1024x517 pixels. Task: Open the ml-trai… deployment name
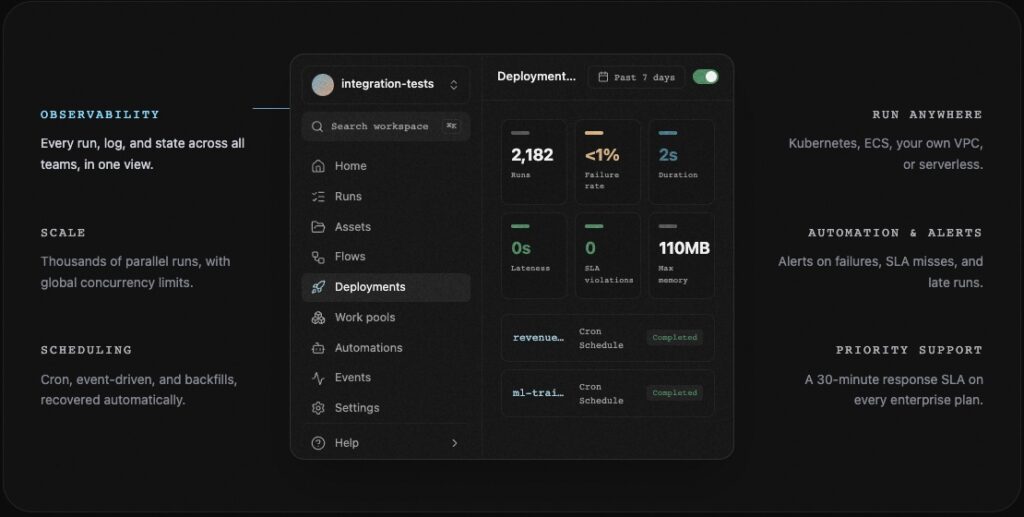tap(538, 393)
